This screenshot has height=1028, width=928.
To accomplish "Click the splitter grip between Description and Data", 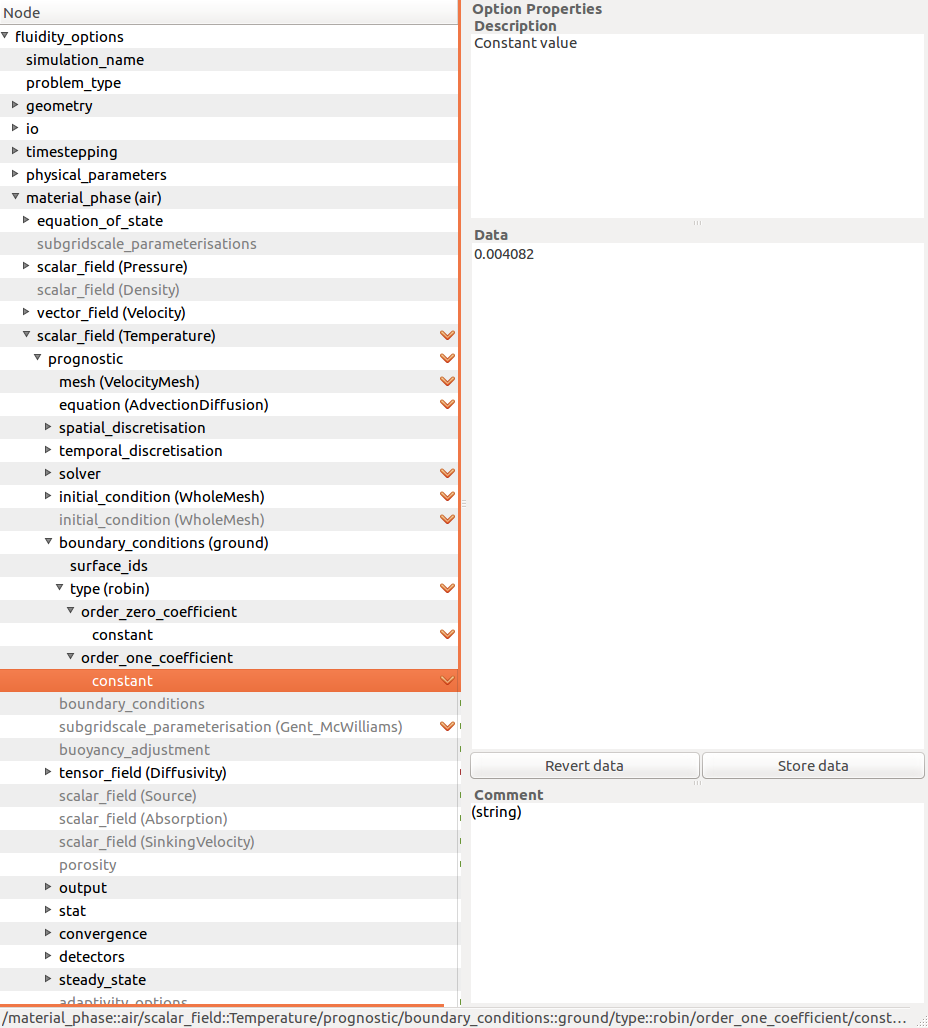I will coord(697,223).
